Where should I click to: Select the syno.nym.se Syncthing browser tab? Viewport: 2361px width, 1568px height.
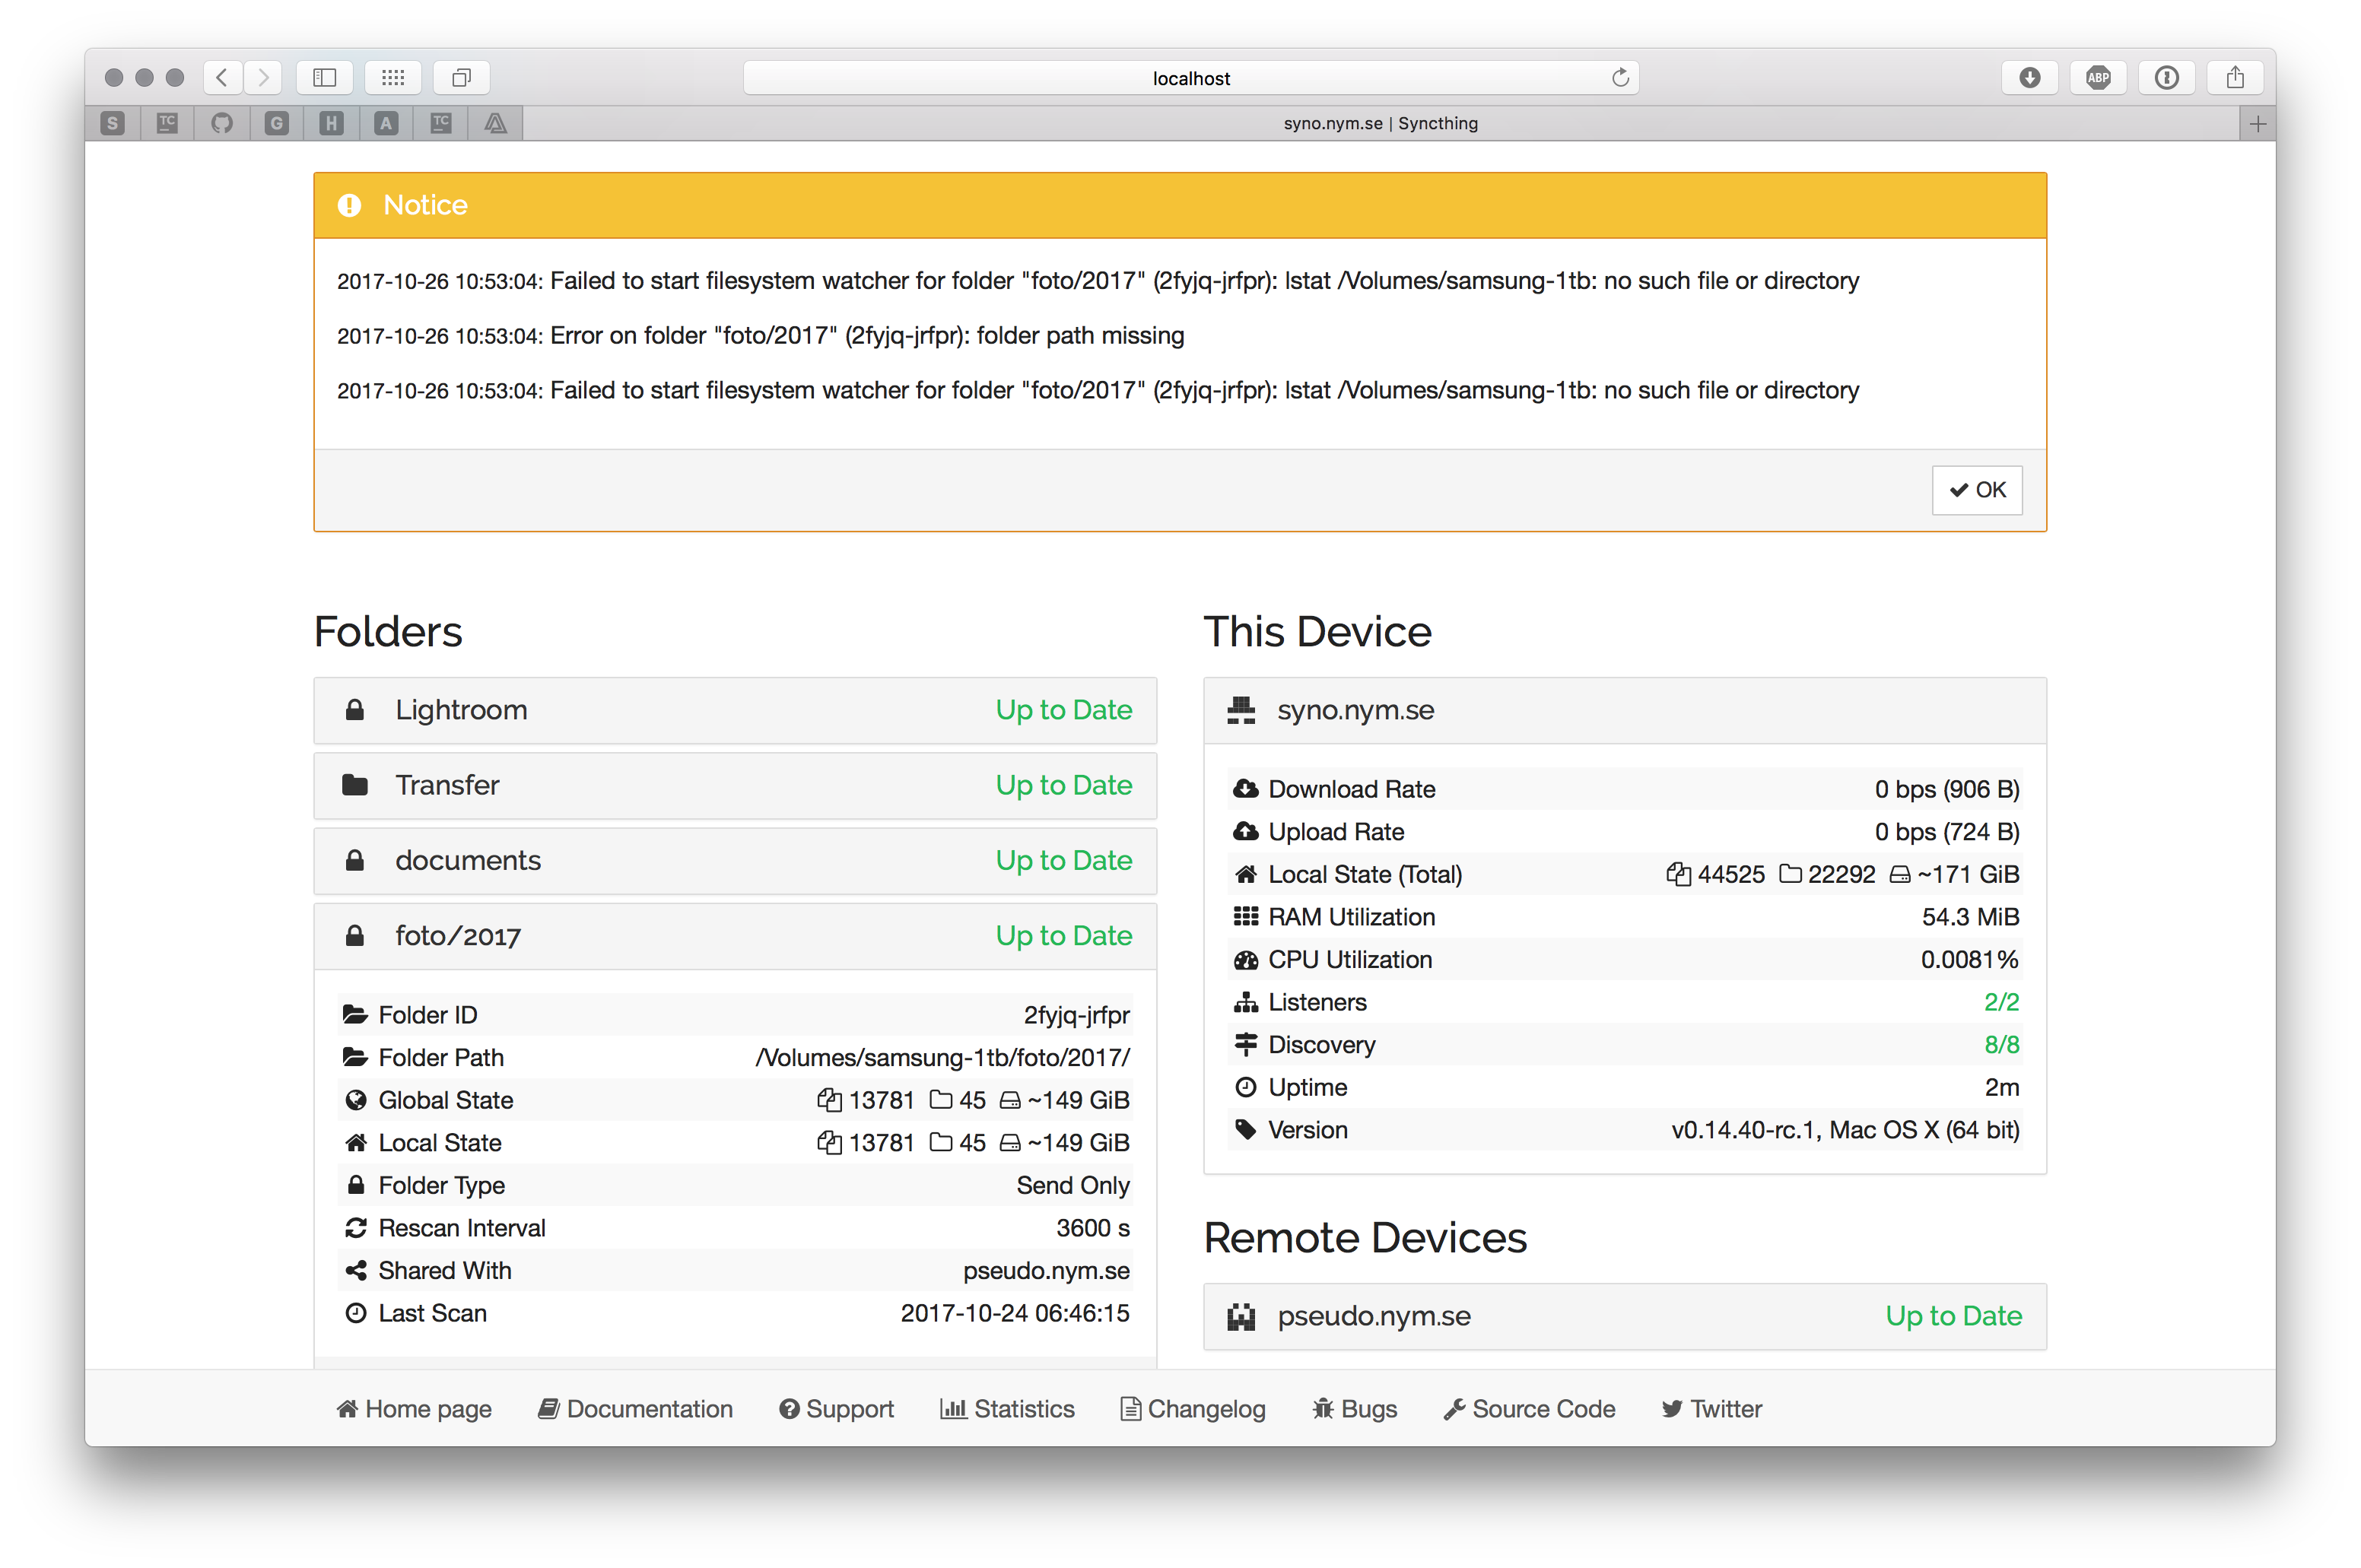(x=1380, y=123)
